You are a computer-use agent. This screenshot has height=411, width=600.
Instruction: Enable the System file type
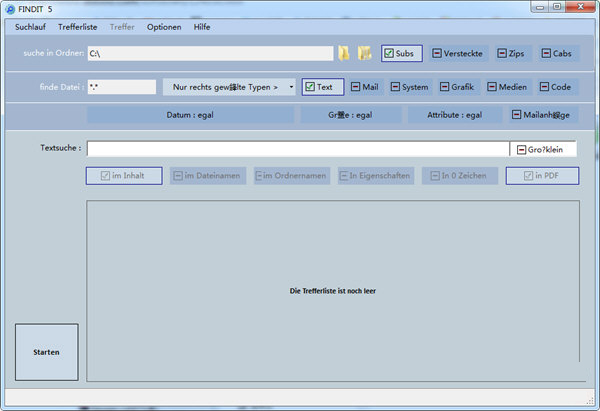tap(410, 87)
